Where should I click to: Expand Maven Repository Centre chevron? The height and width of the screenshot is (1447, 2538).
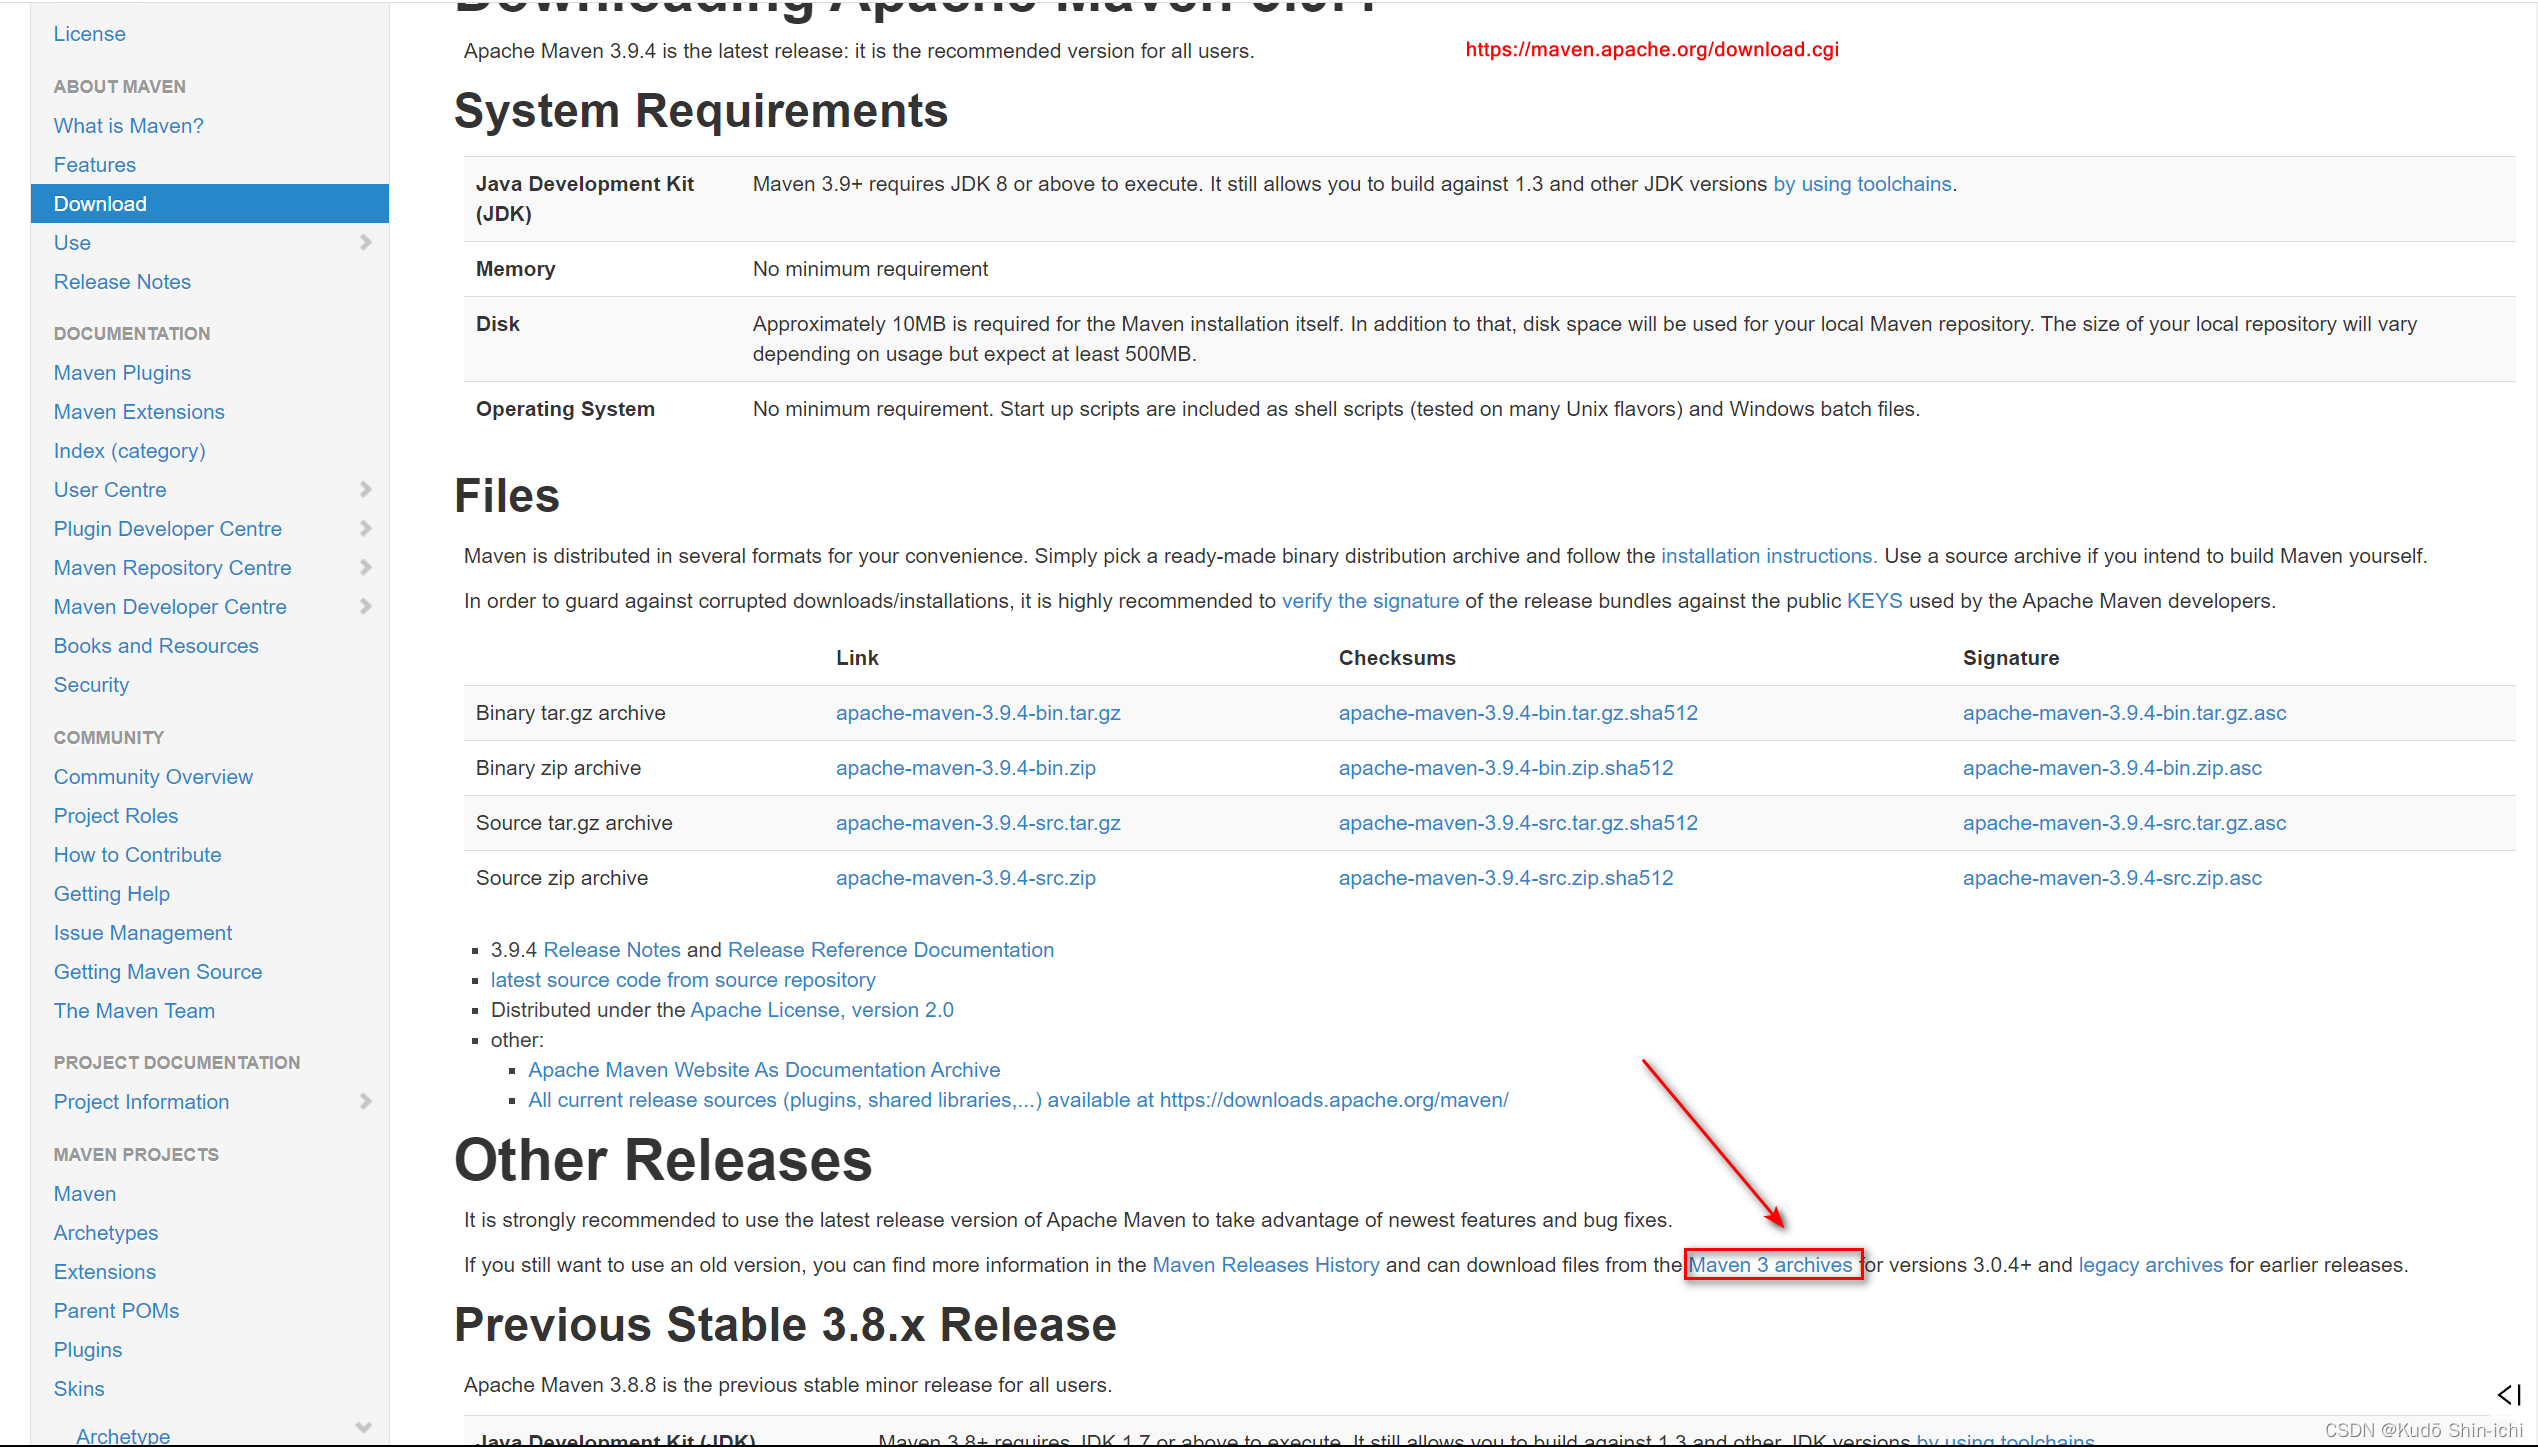(365, 567)
